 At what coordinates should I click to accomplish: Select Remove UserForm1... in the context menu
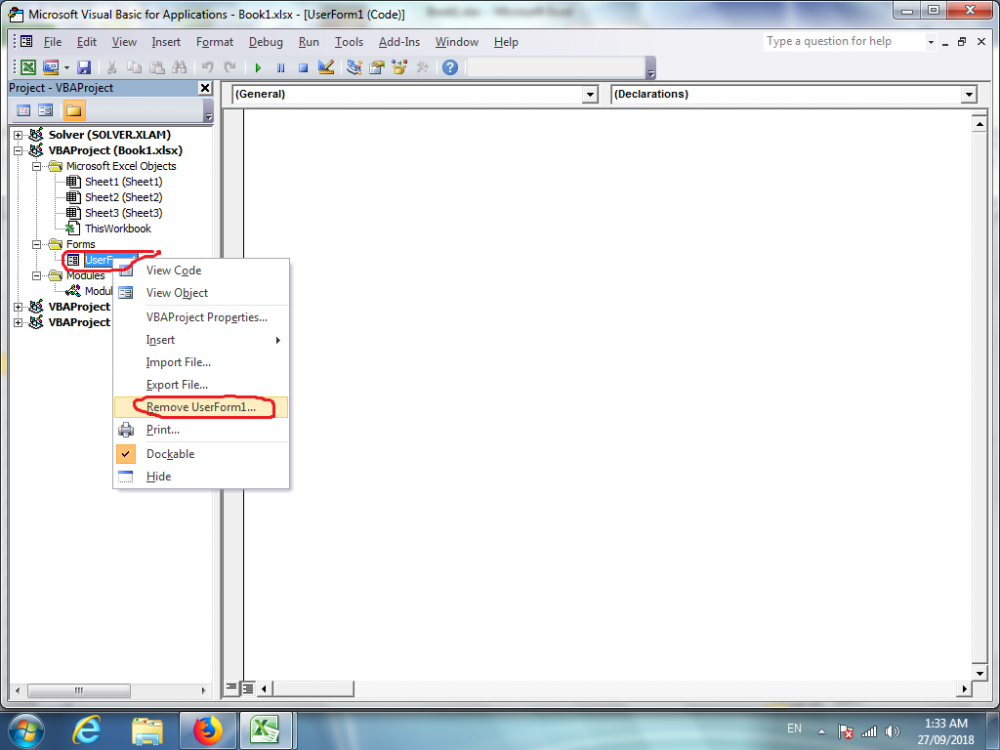201,407
